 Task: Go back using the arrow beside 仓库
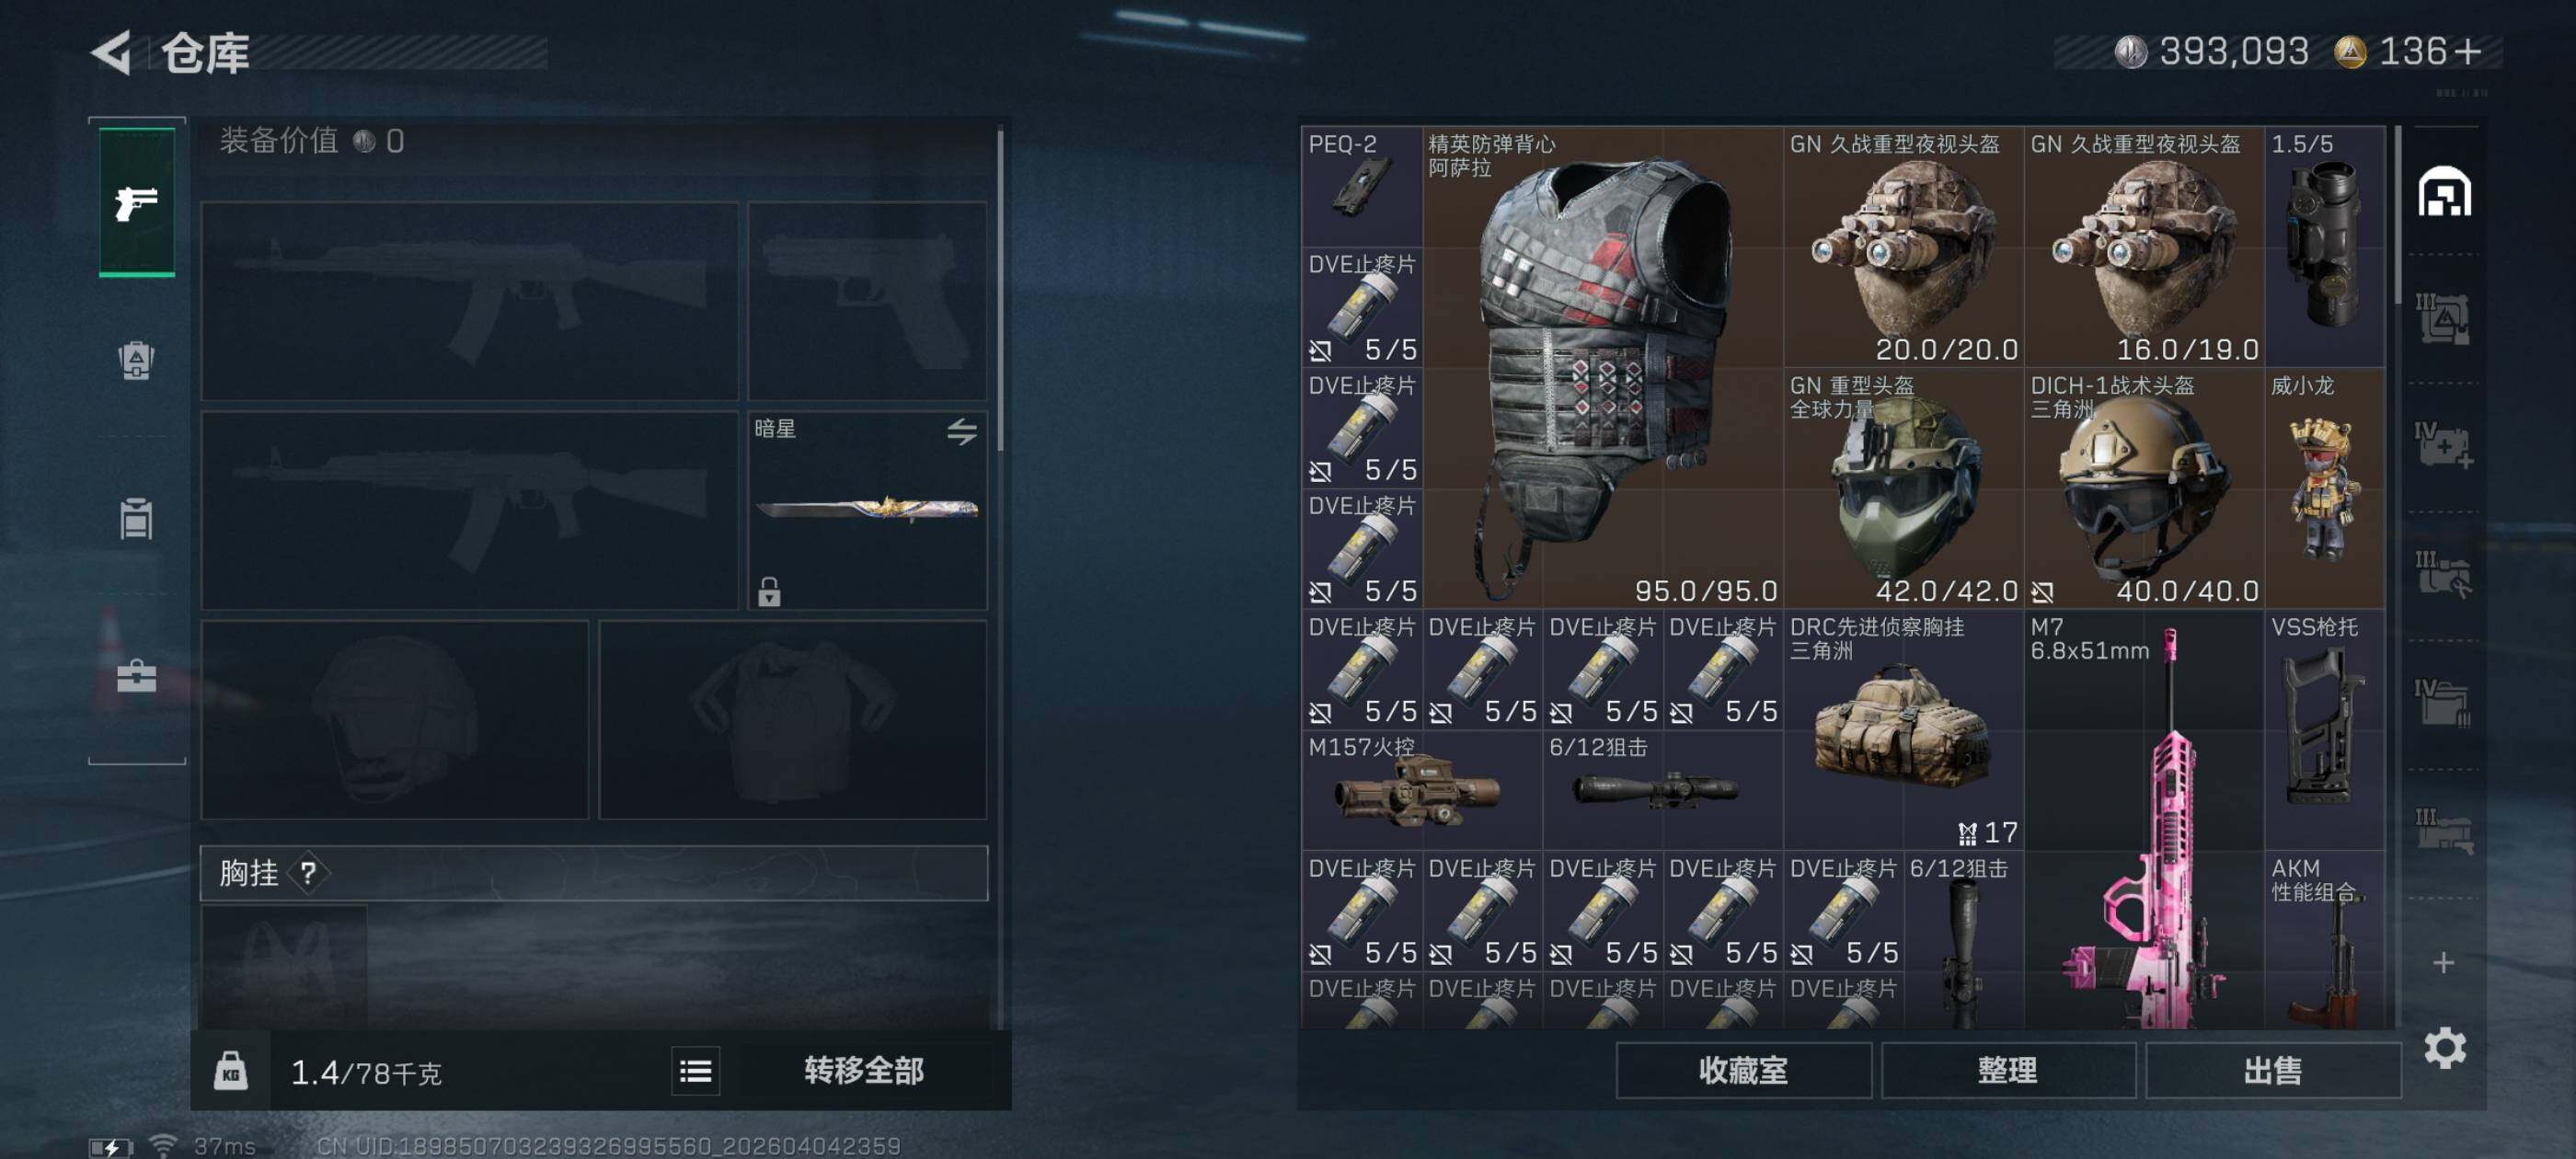[x=111, y=52]
